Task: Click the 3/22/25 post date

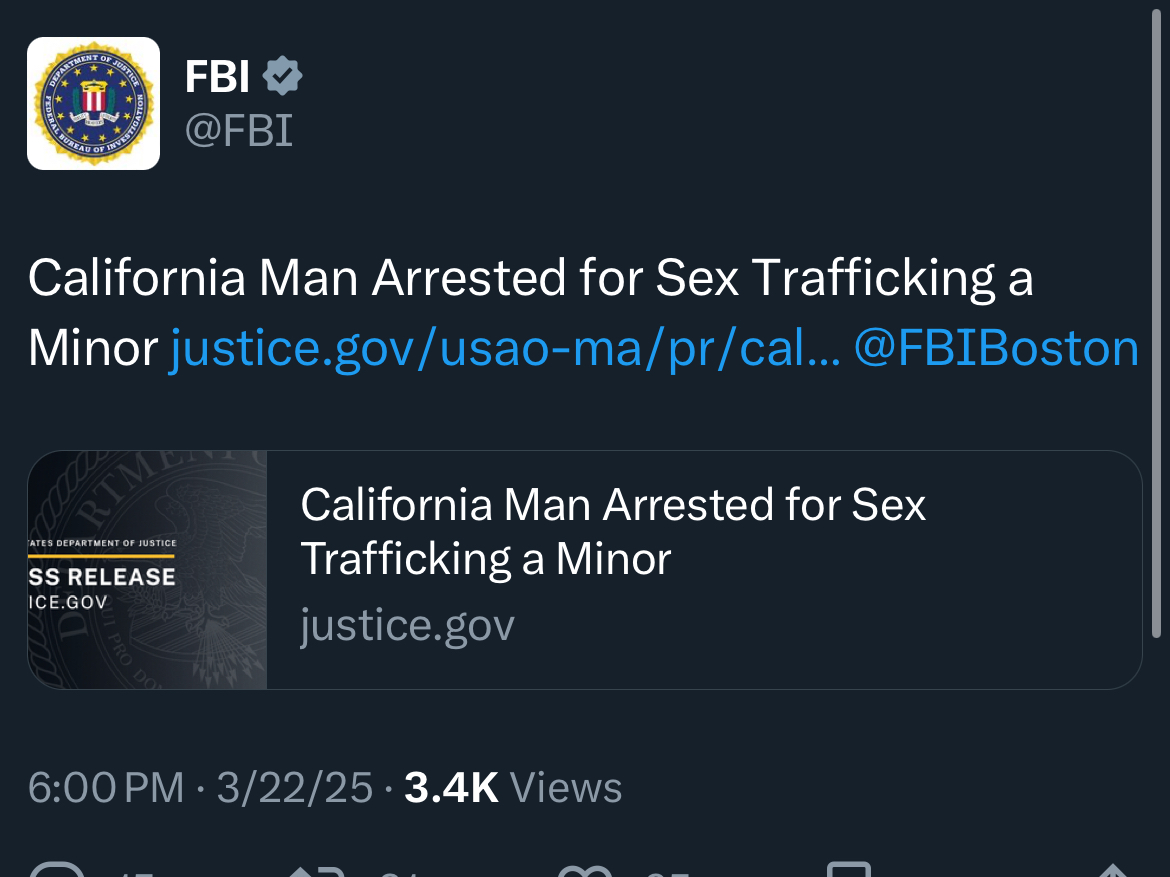Action: 295,787
